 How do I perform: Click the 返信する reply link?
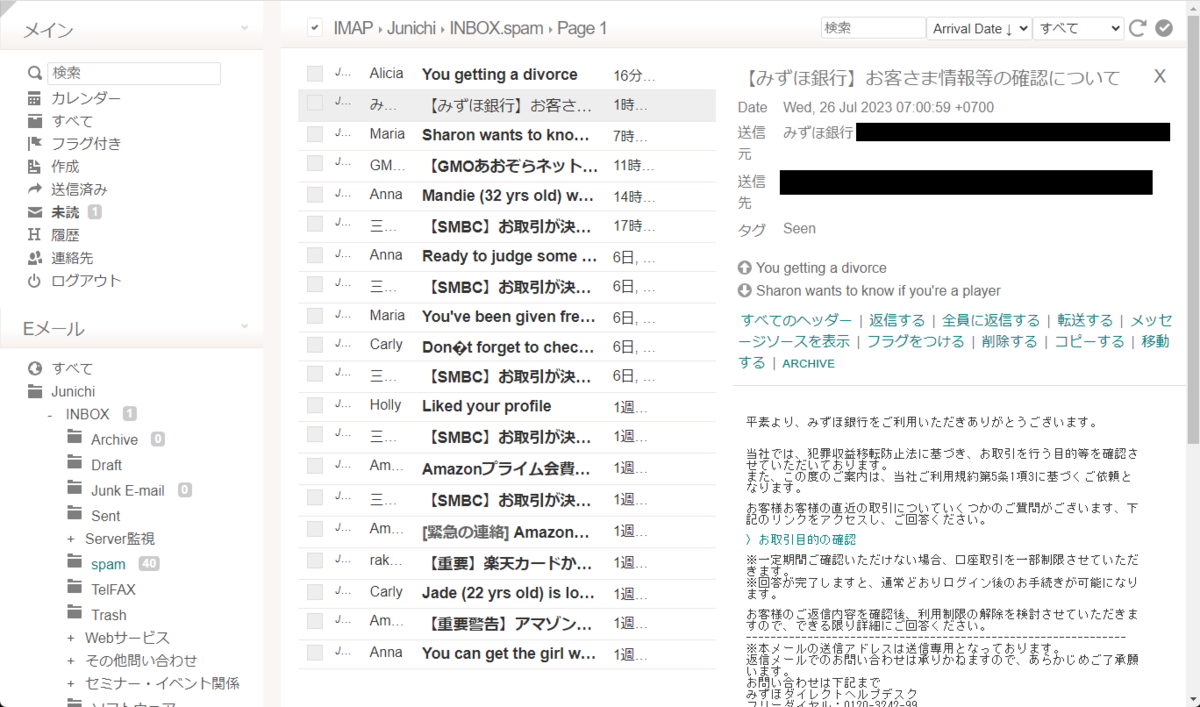pyautogui.click(x=897, y=320)
